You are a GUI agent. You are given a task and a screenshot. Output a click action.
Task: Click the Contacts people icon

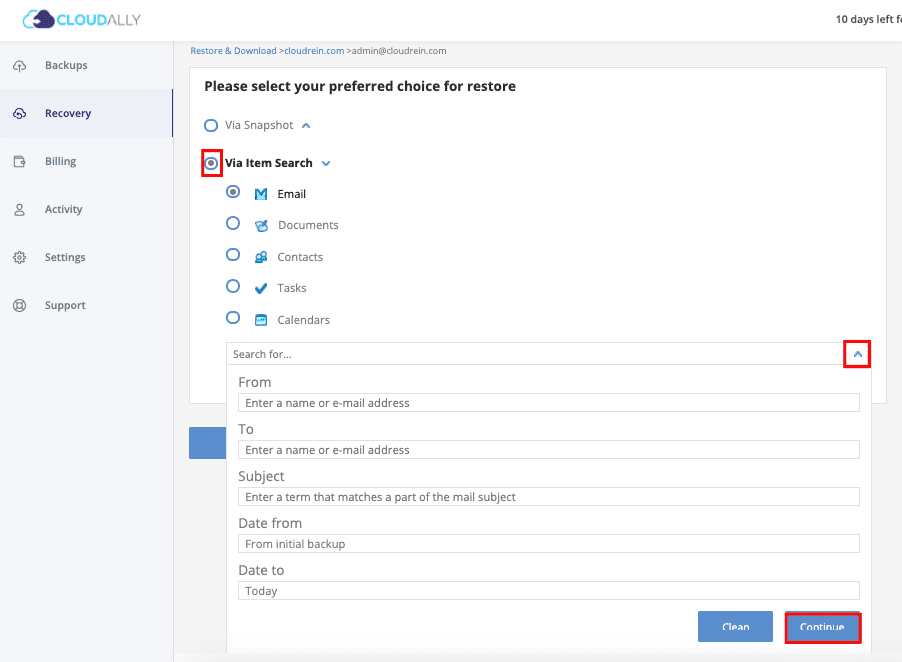pos(261,257)
